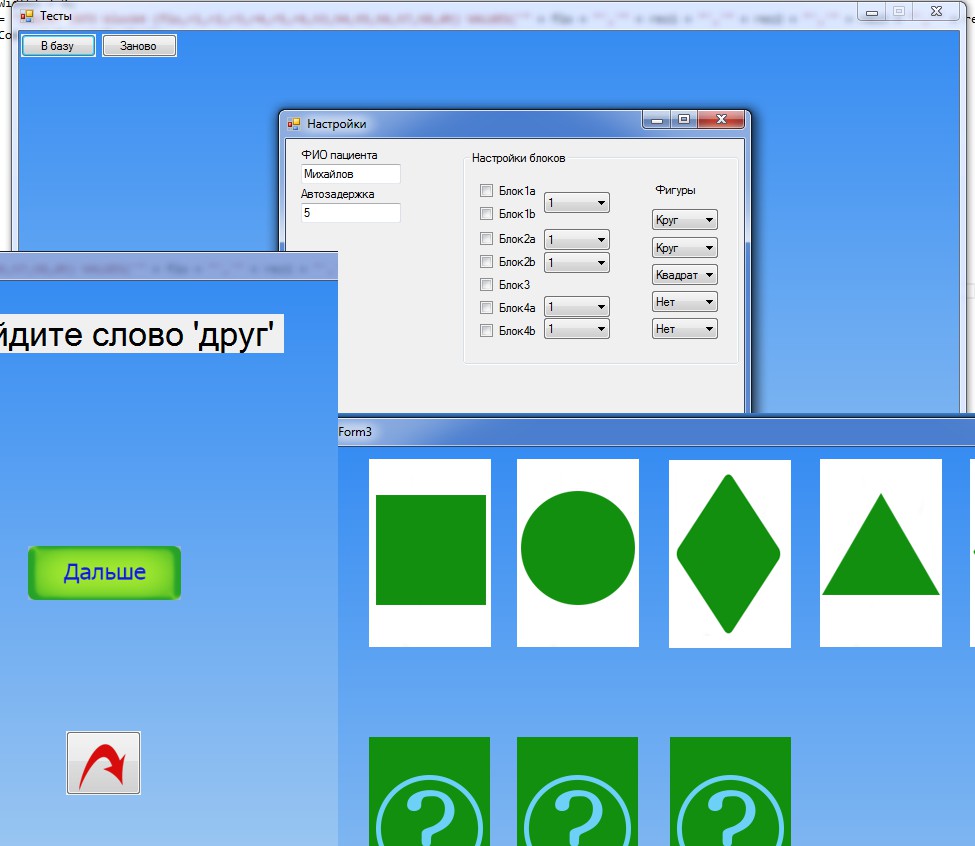Expand the Блок2b number dropdown

[577, 262]
